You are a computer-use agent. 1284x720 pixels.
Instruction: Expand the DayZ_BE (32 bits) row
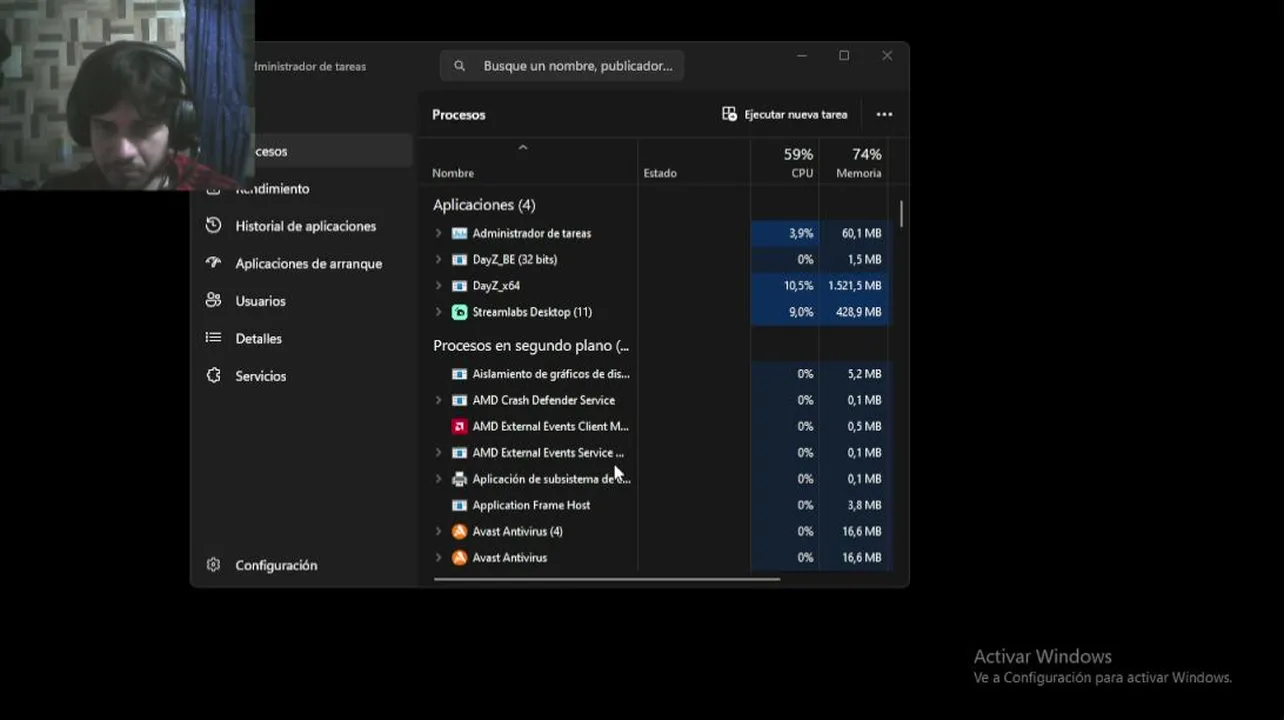pyautogui.click(x=438, y=259)
